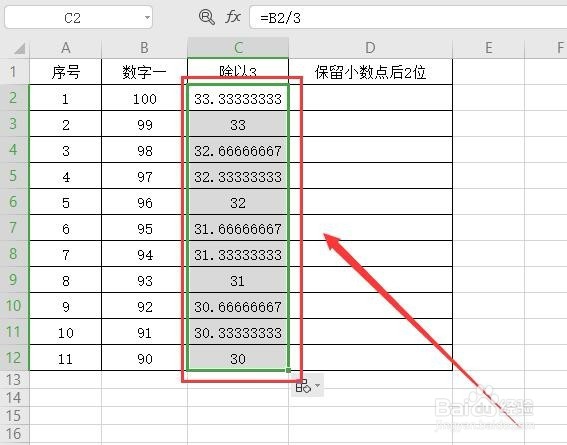Select column E header
This screenshot has height=445, width=567.
click(x=489, y=48)
